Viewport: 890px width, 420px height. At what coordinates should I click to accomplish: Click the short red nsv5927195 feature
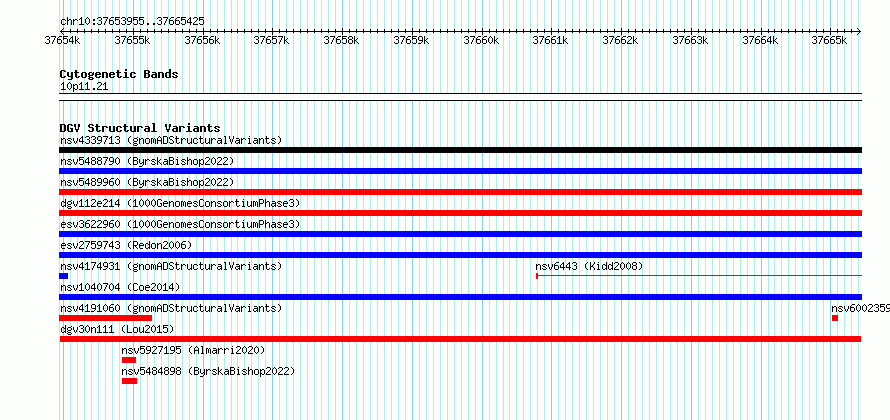pos(129,360)
